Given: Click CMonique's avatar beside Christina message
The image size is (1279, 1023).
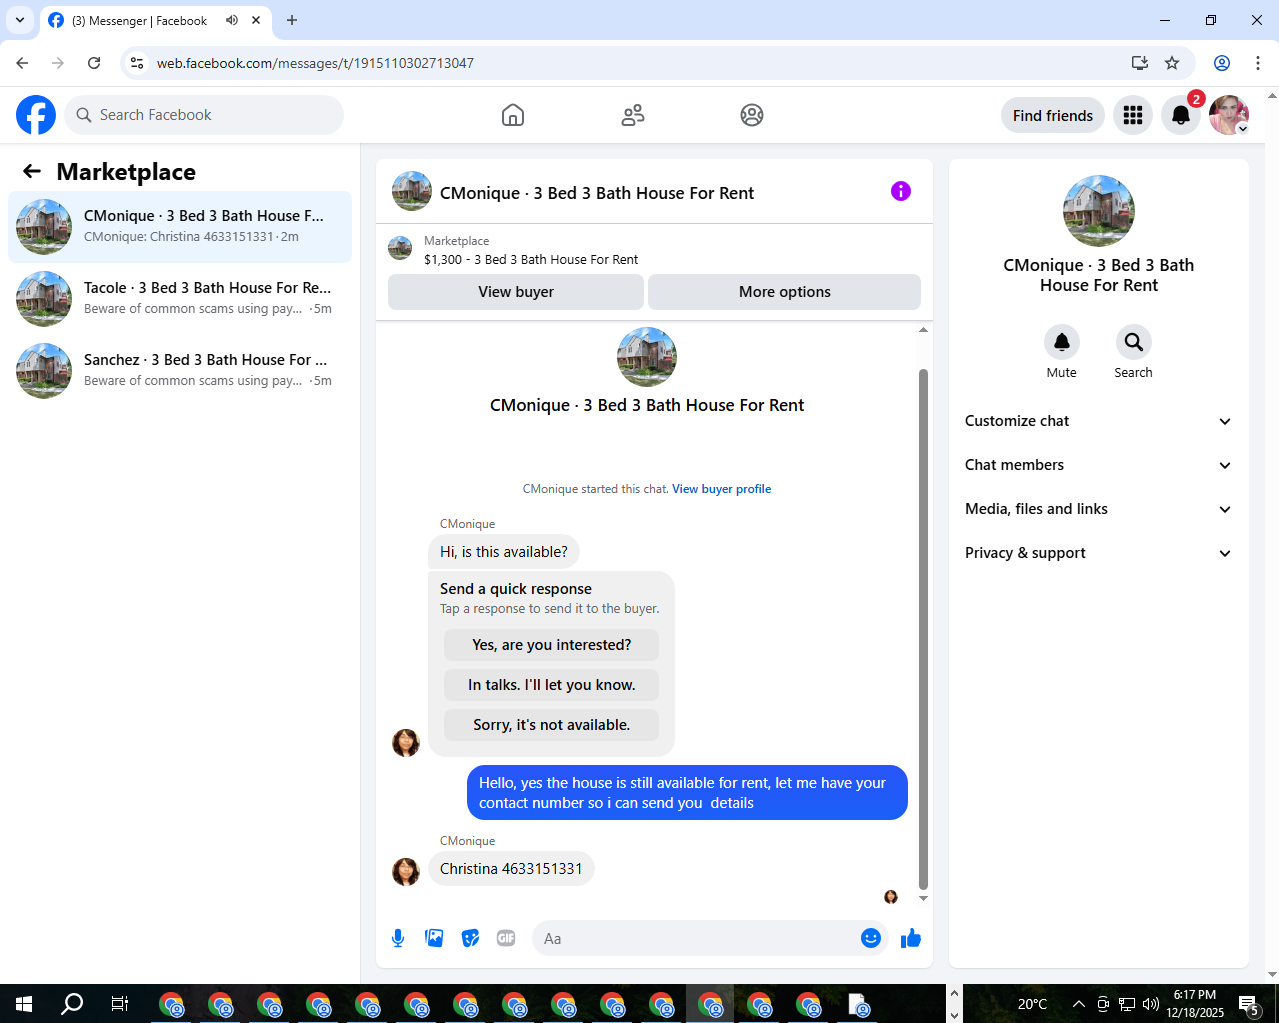Looking at the screenshot, I should (406, 871).
